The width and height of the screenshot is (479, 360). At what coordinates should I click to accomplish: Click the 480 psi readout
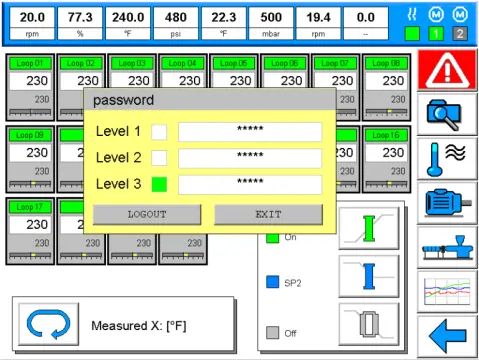point(176,24)
